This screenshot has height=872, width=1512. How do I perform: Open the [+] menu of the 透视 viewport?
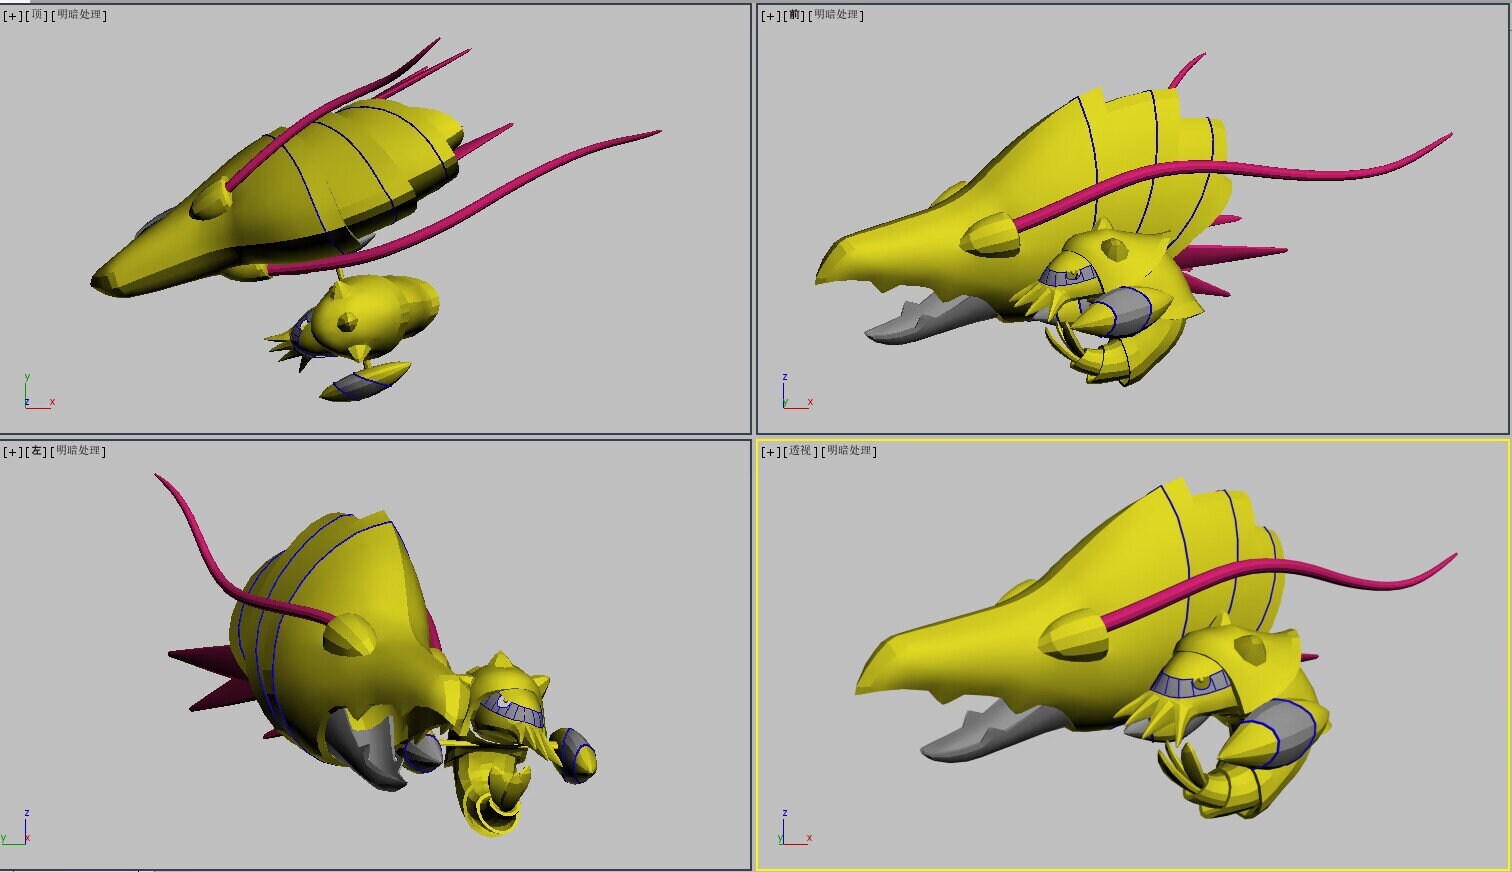pos(770,451)
